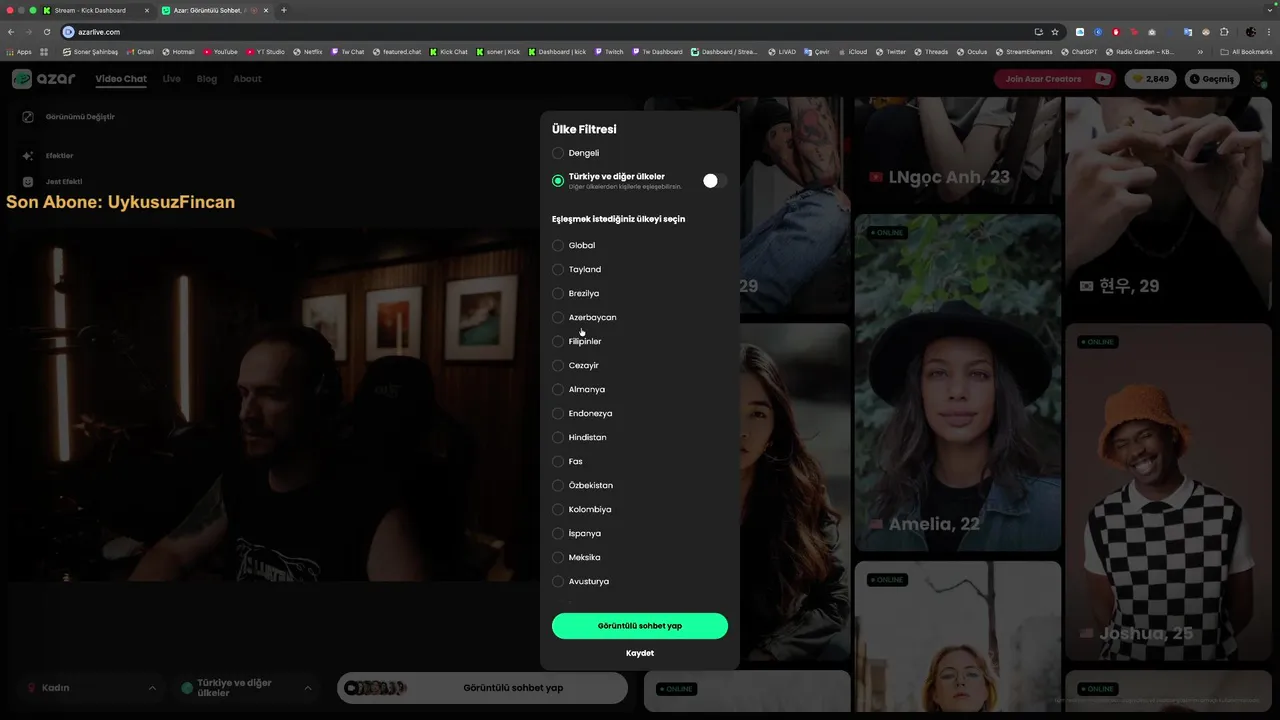Image resolution: width=1280 pixels, height=720 pixels.
Task: Expand the tab search dropdown arrow
Action: click(x=1269, y=10)
